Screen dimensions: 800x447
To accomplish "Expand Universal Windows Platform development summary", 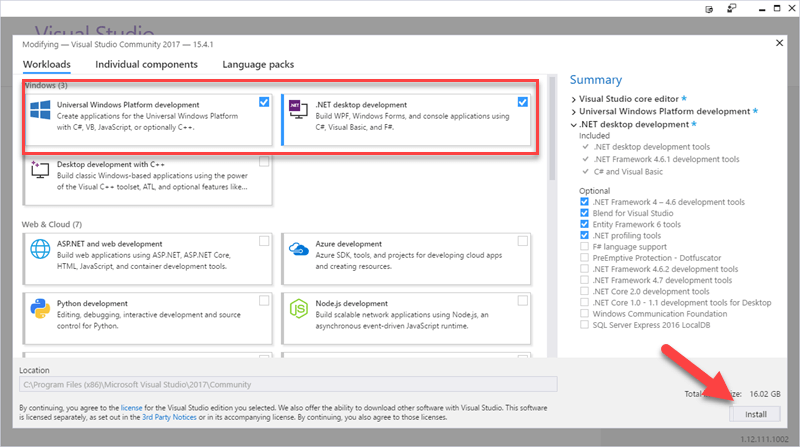I will pyautogui.click(x=574, y=112).
